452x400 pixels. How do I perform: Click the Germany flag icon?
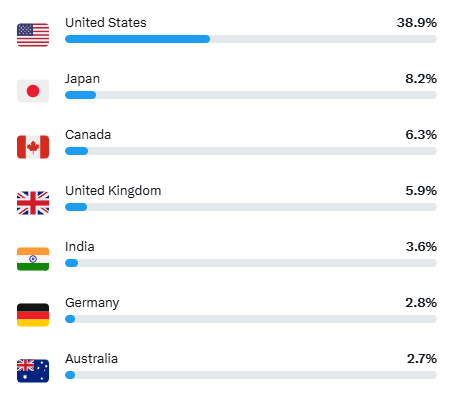tap(33, 315)
